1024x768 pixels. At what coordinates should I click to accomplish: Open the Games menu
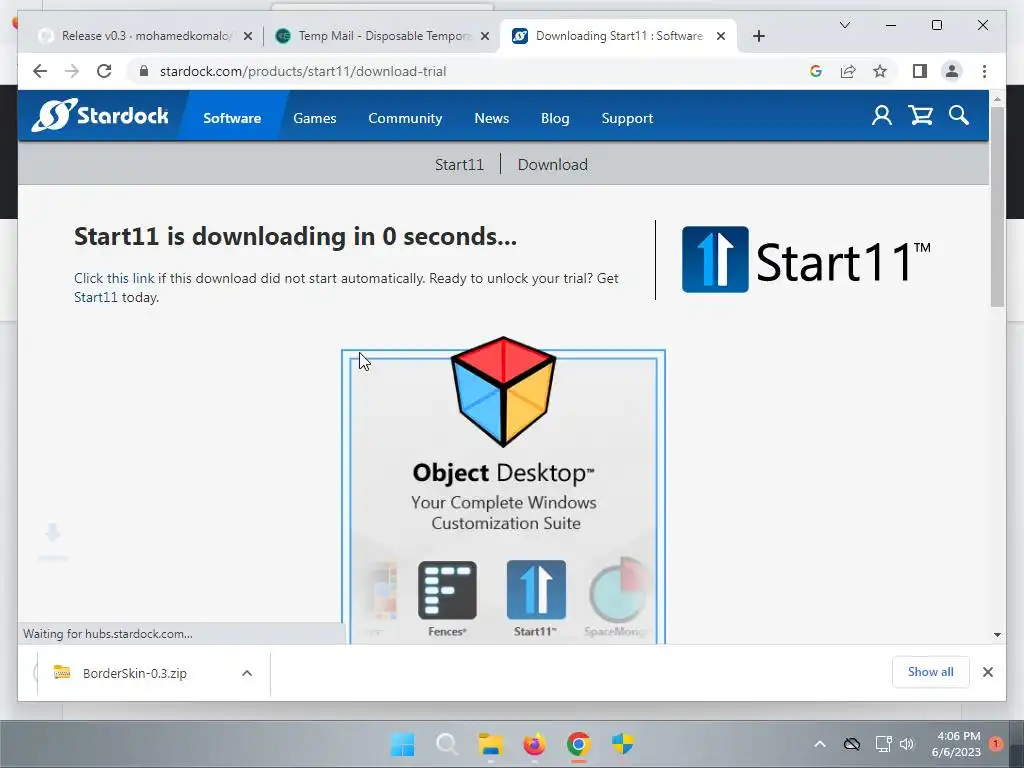(x=315, y=118)
